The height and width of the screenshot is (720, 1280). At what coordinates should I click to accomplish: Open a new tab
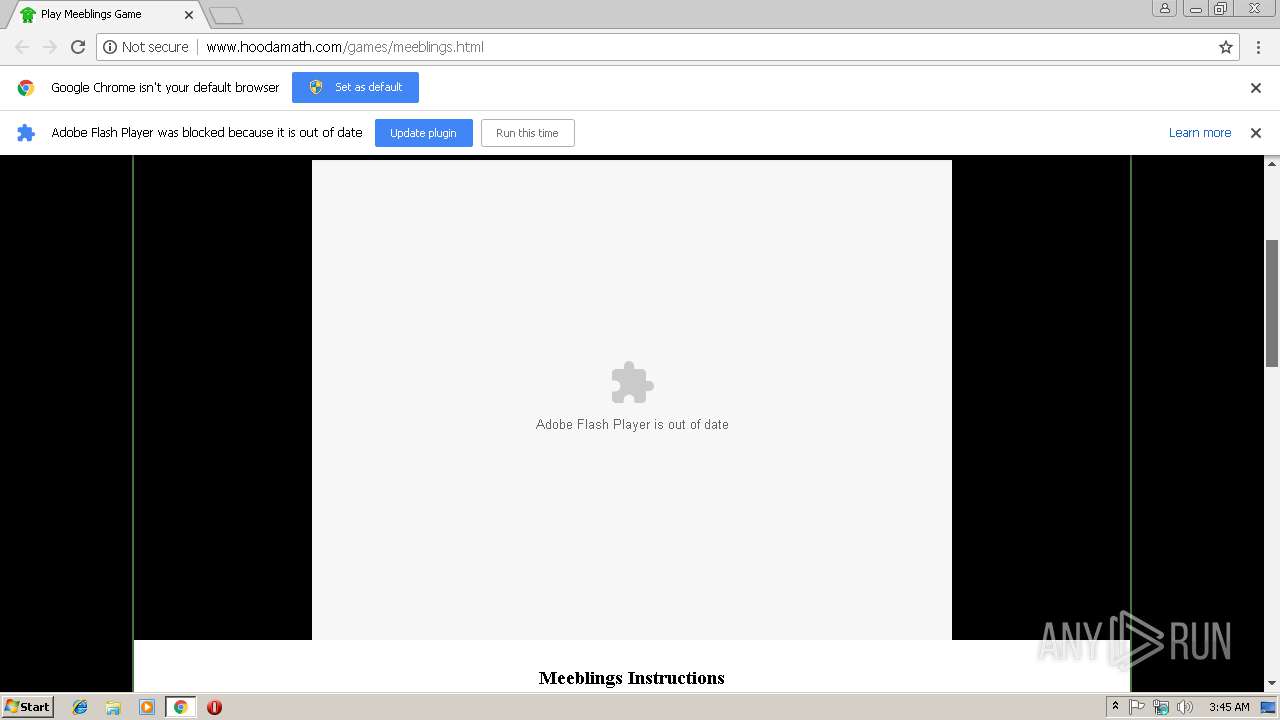pos(226,15)
